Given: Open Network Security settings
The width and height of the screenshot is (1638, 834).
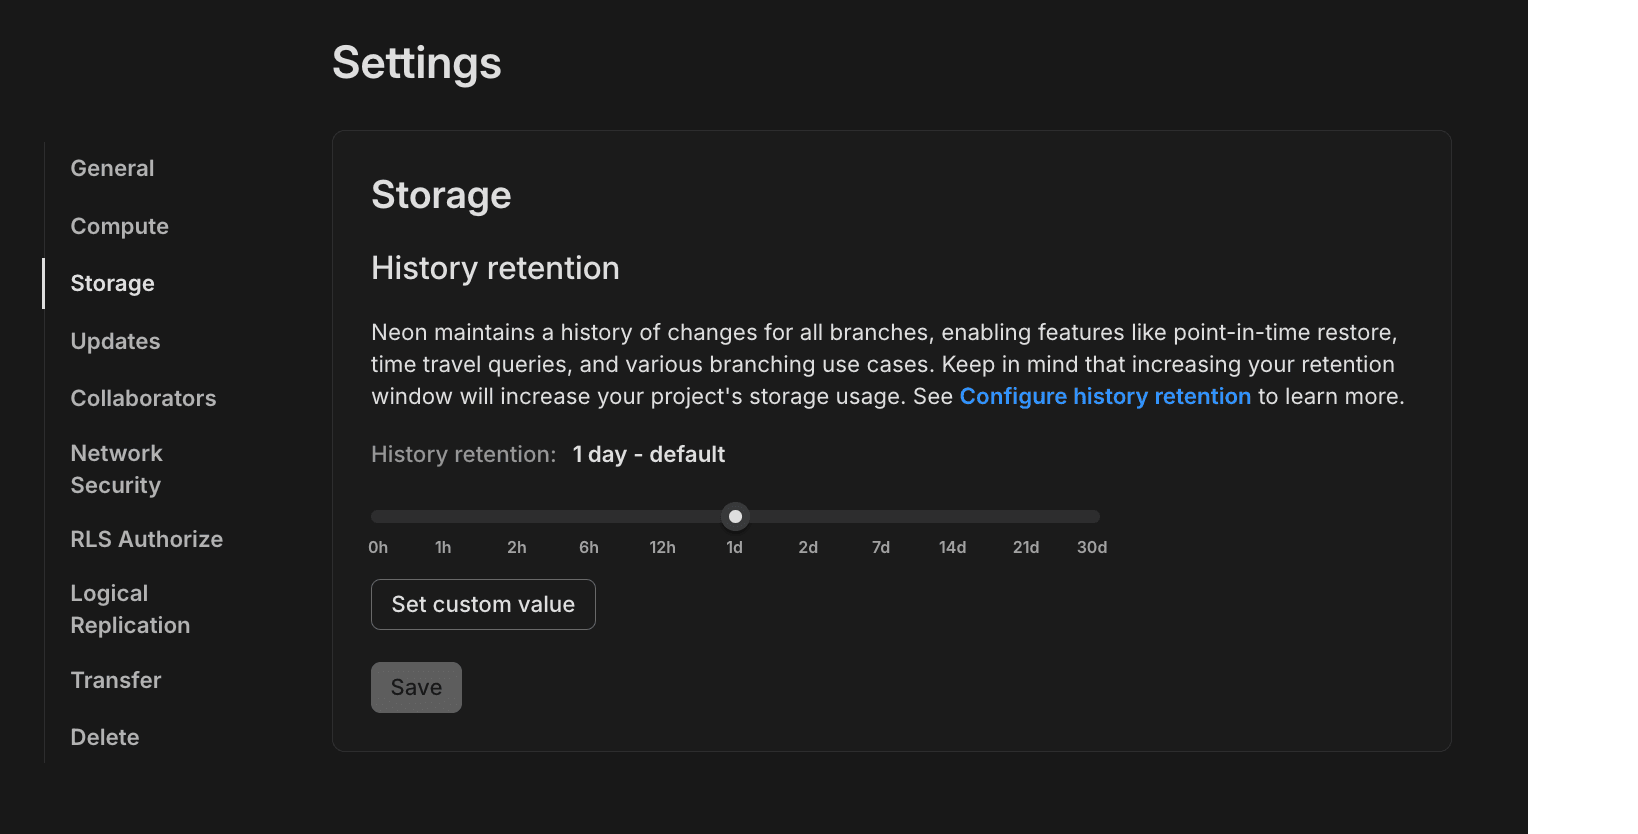Looking at the screenshot, I should (116, 469).
